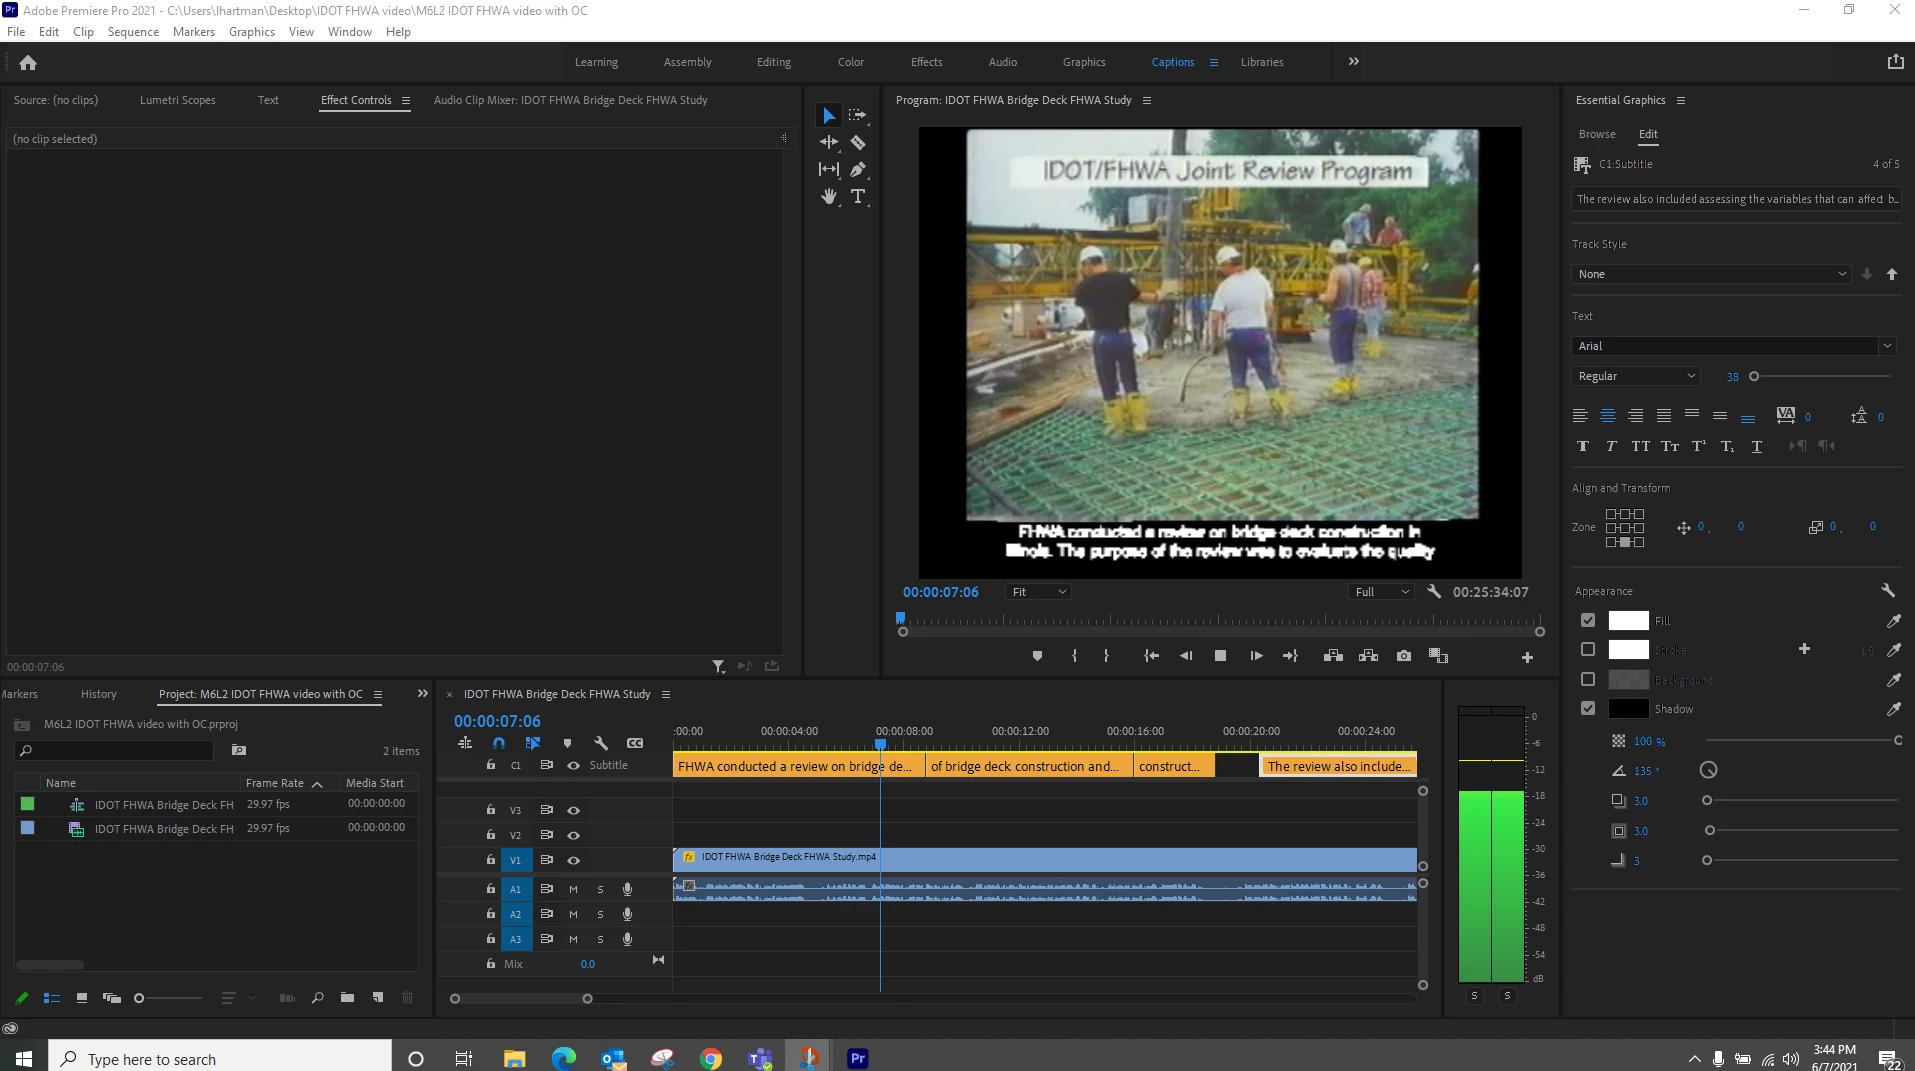Mute audio track A1
Image resolution: width=1915 pixels, height=1071 pixels.
pos(573,890)
